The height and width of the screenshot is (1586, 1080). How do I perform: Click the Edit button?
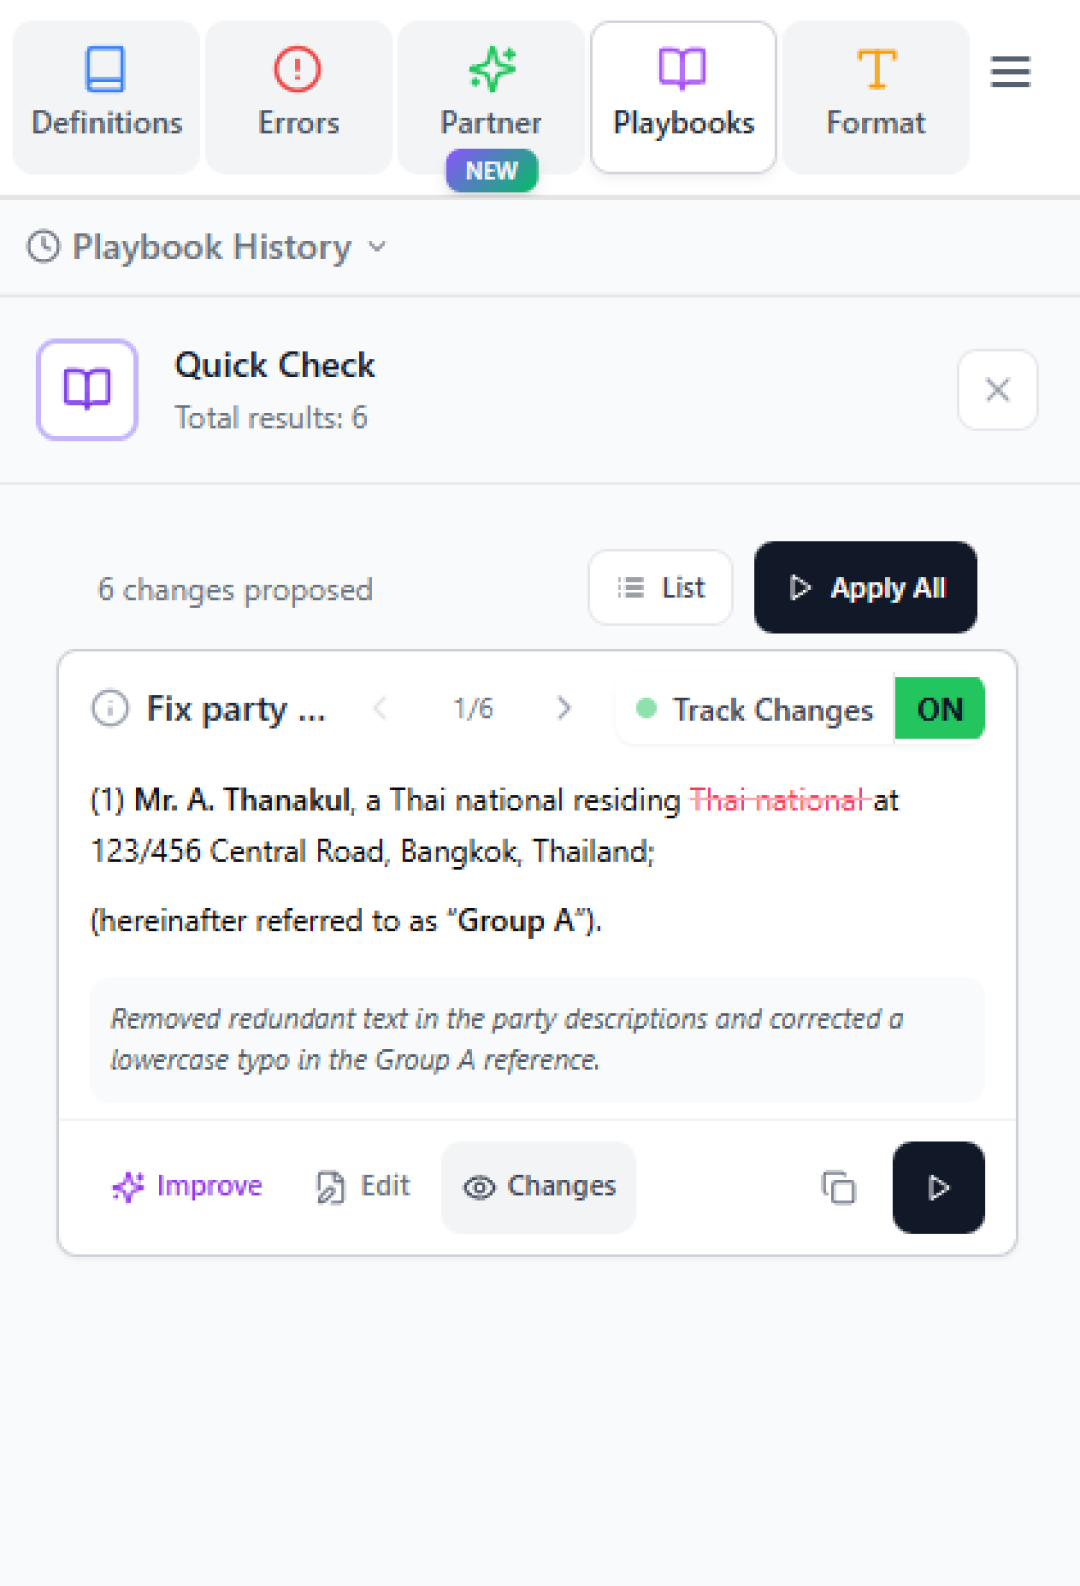(x=364, y=1187)
